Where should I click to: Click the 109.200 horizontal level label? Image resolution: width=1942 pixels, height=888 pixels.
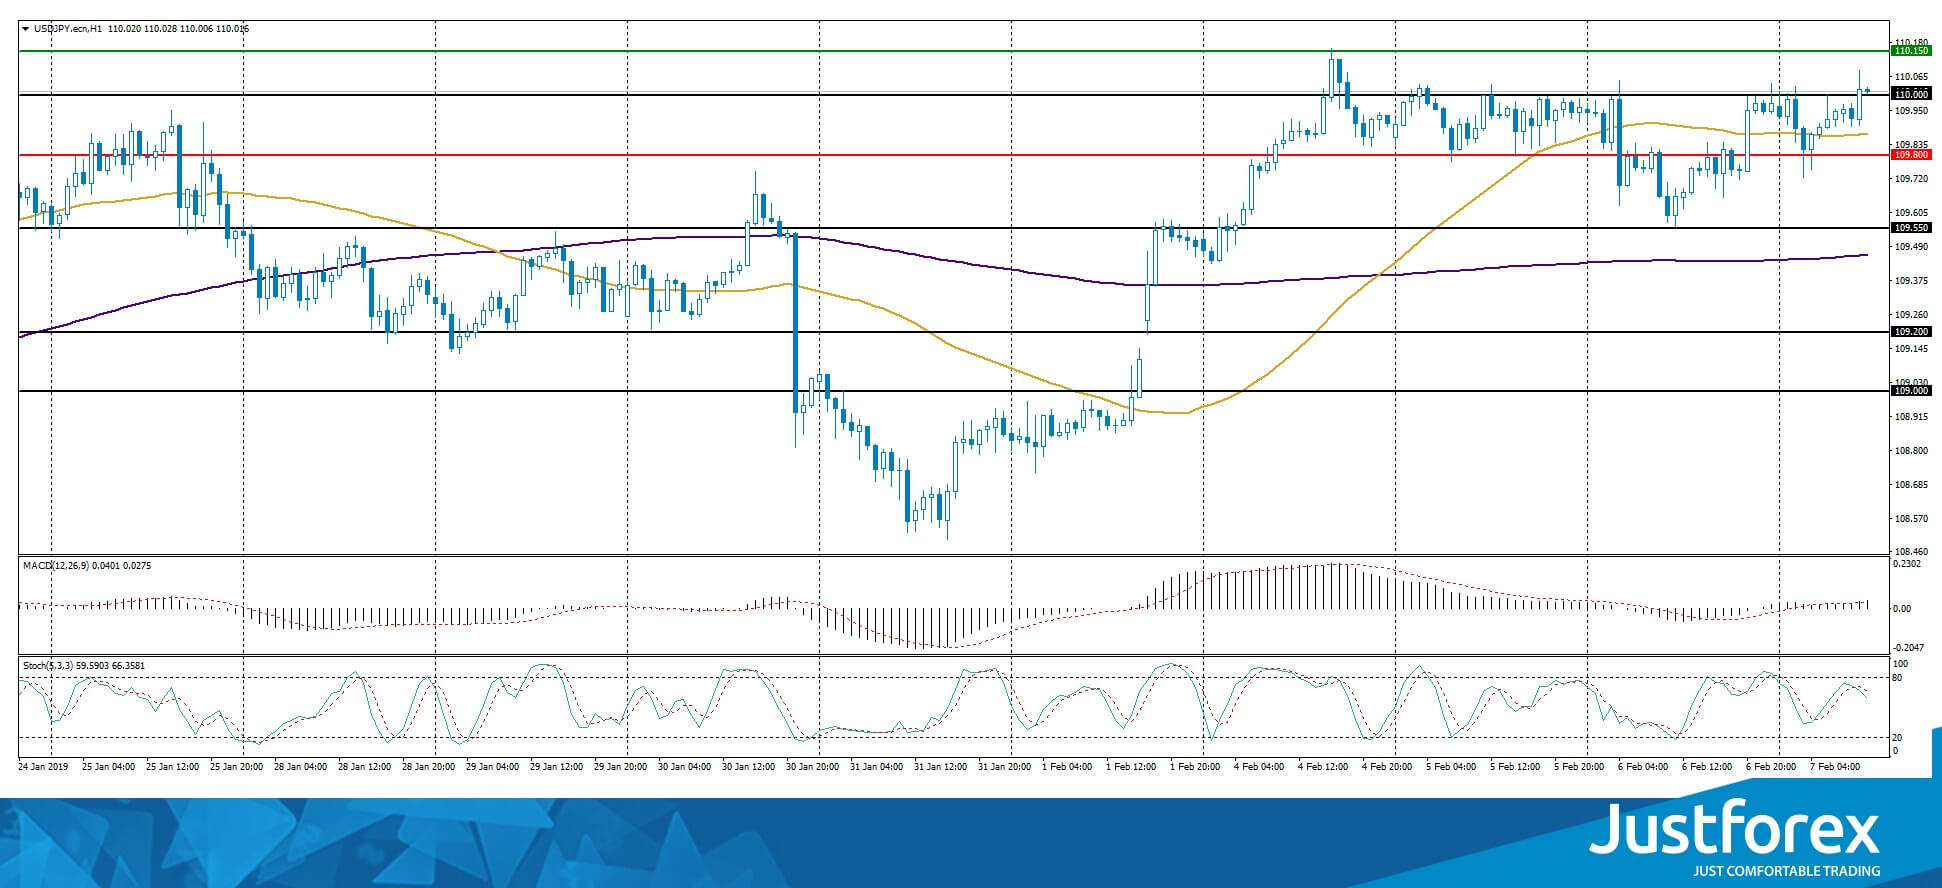pyautogui.click(x=1911, y=332)
